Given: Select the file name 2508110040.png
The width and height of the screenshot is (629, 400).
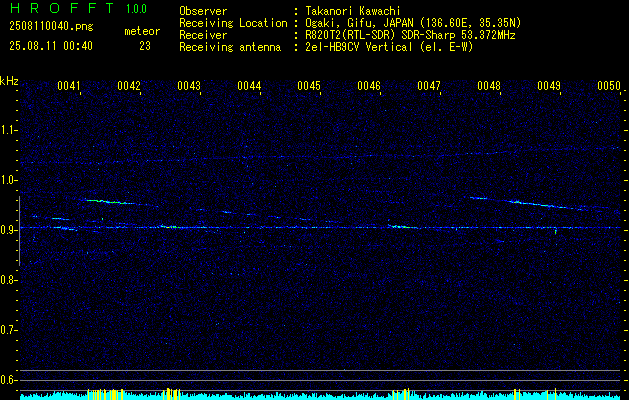Looking at the screenshot, I should (x=51, y=26).
